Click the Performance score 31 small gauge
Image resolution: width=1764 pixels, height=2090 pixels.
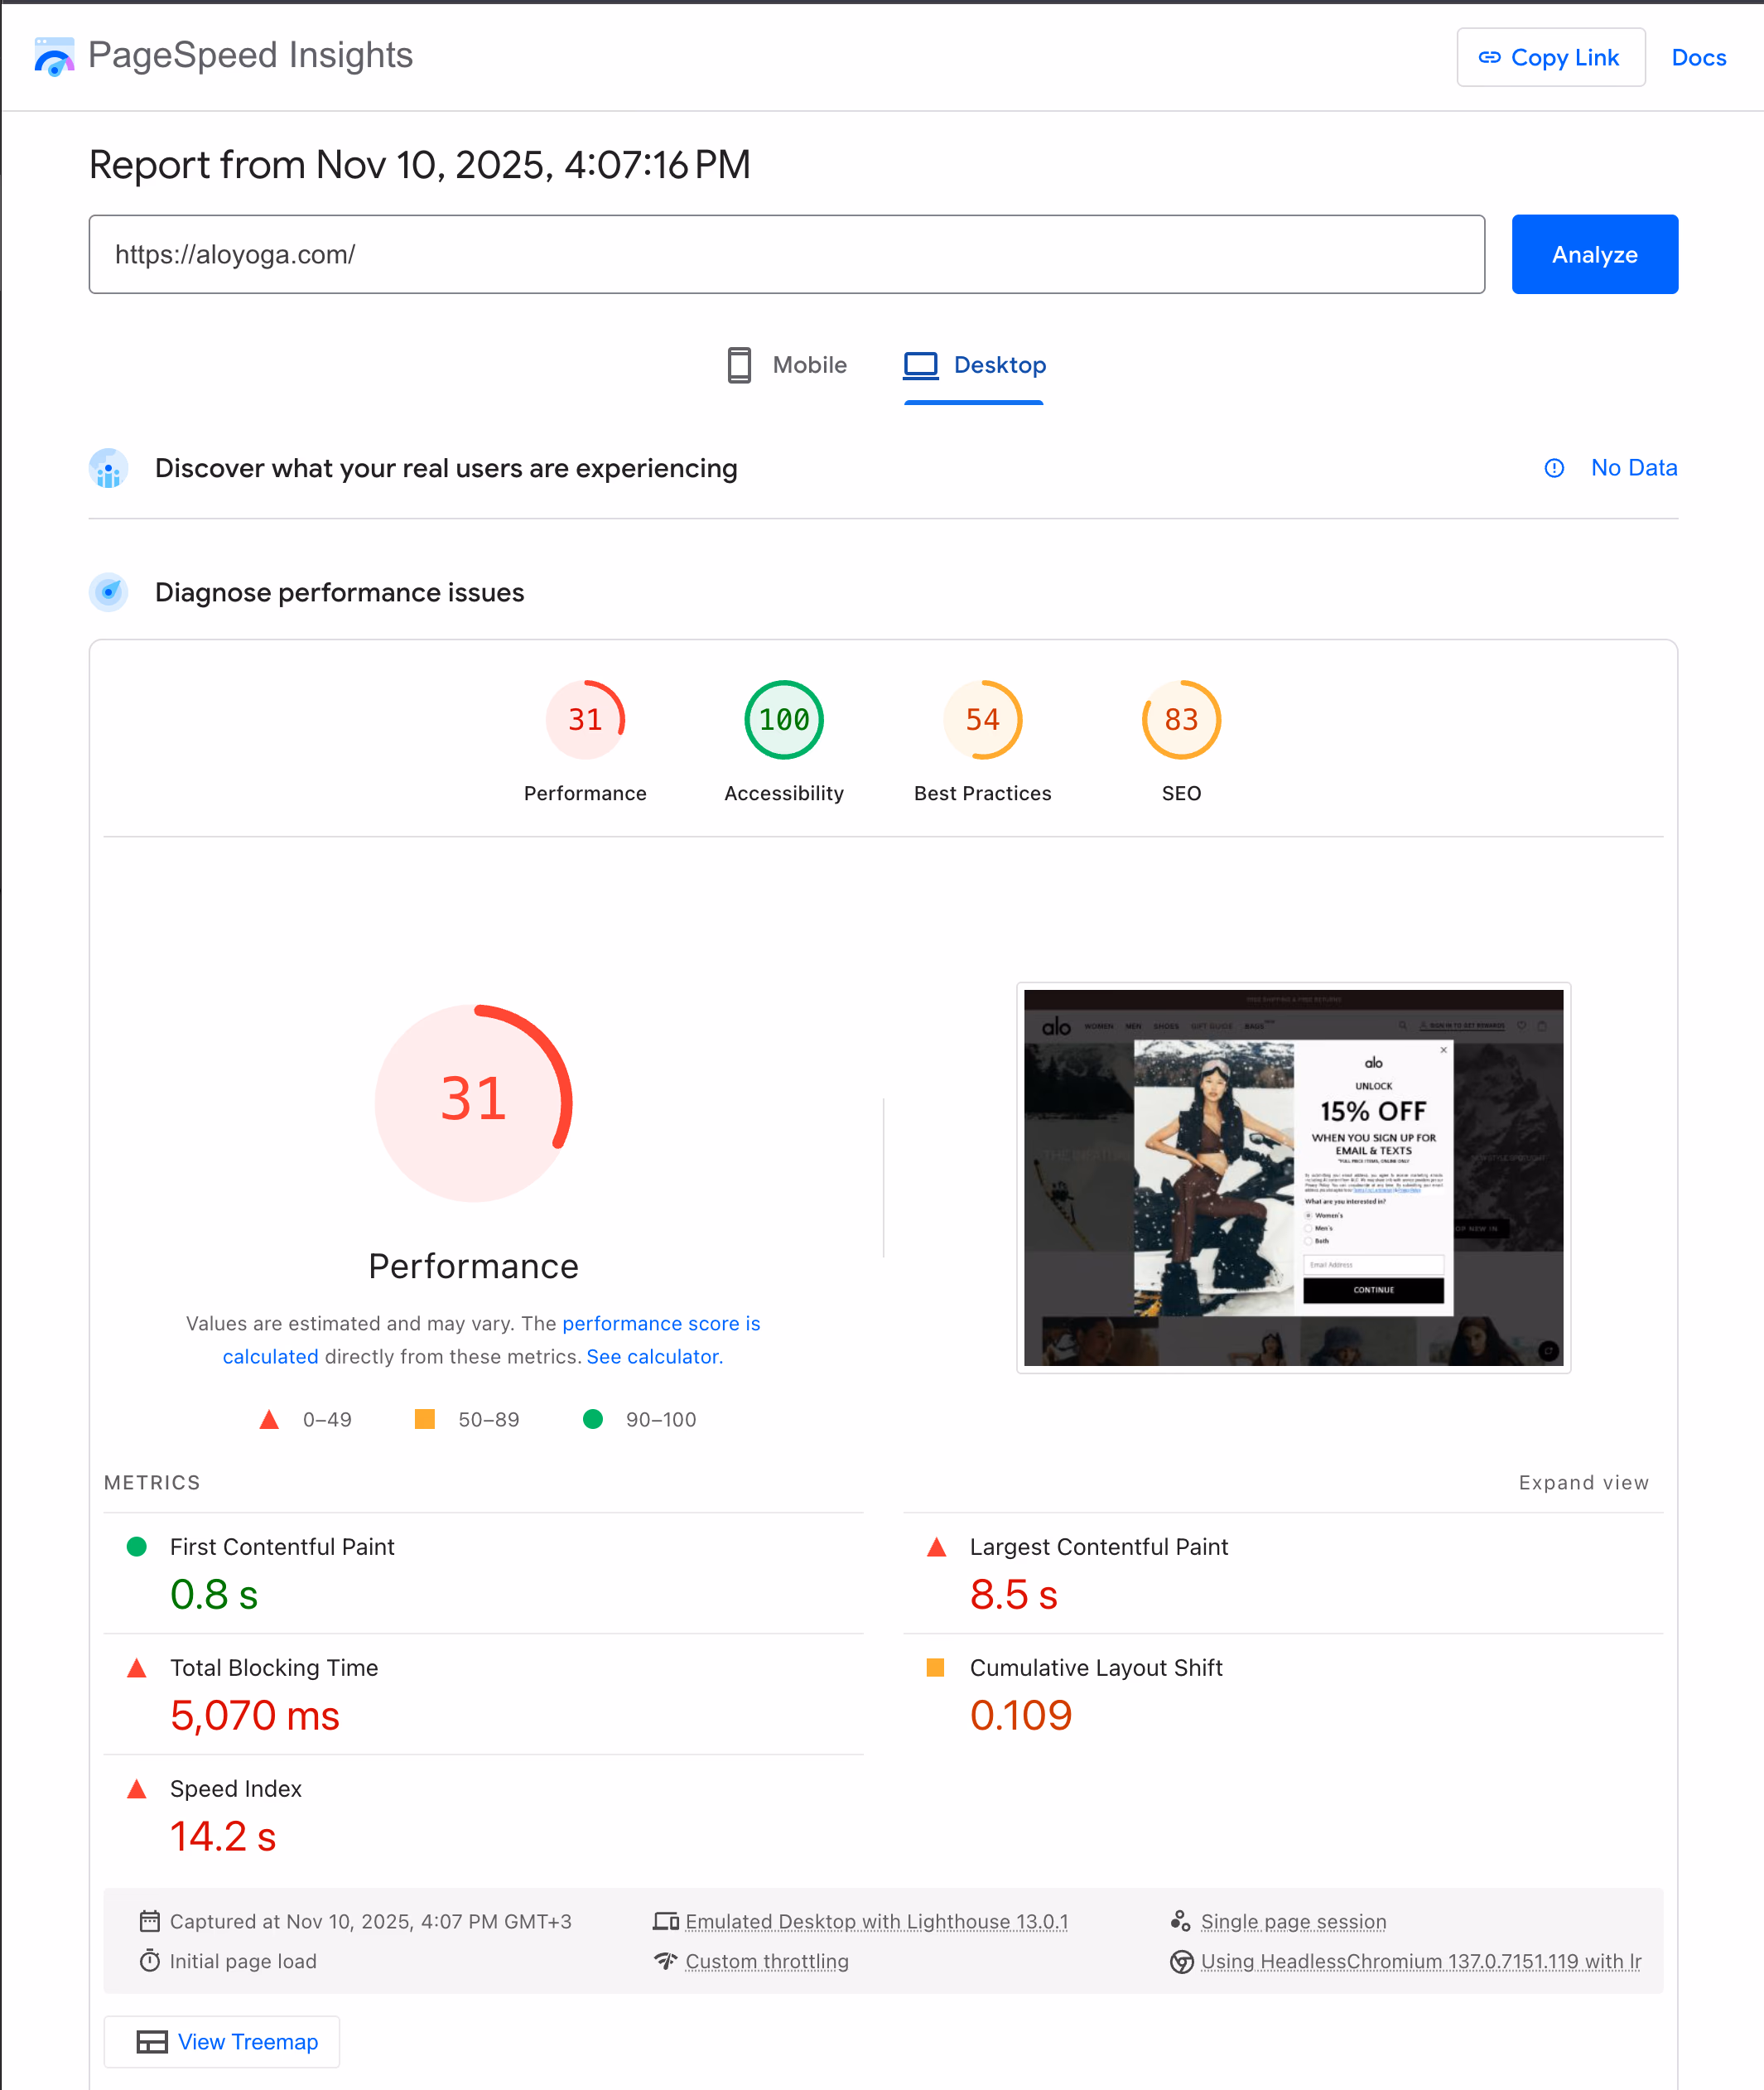click(585, 720)
